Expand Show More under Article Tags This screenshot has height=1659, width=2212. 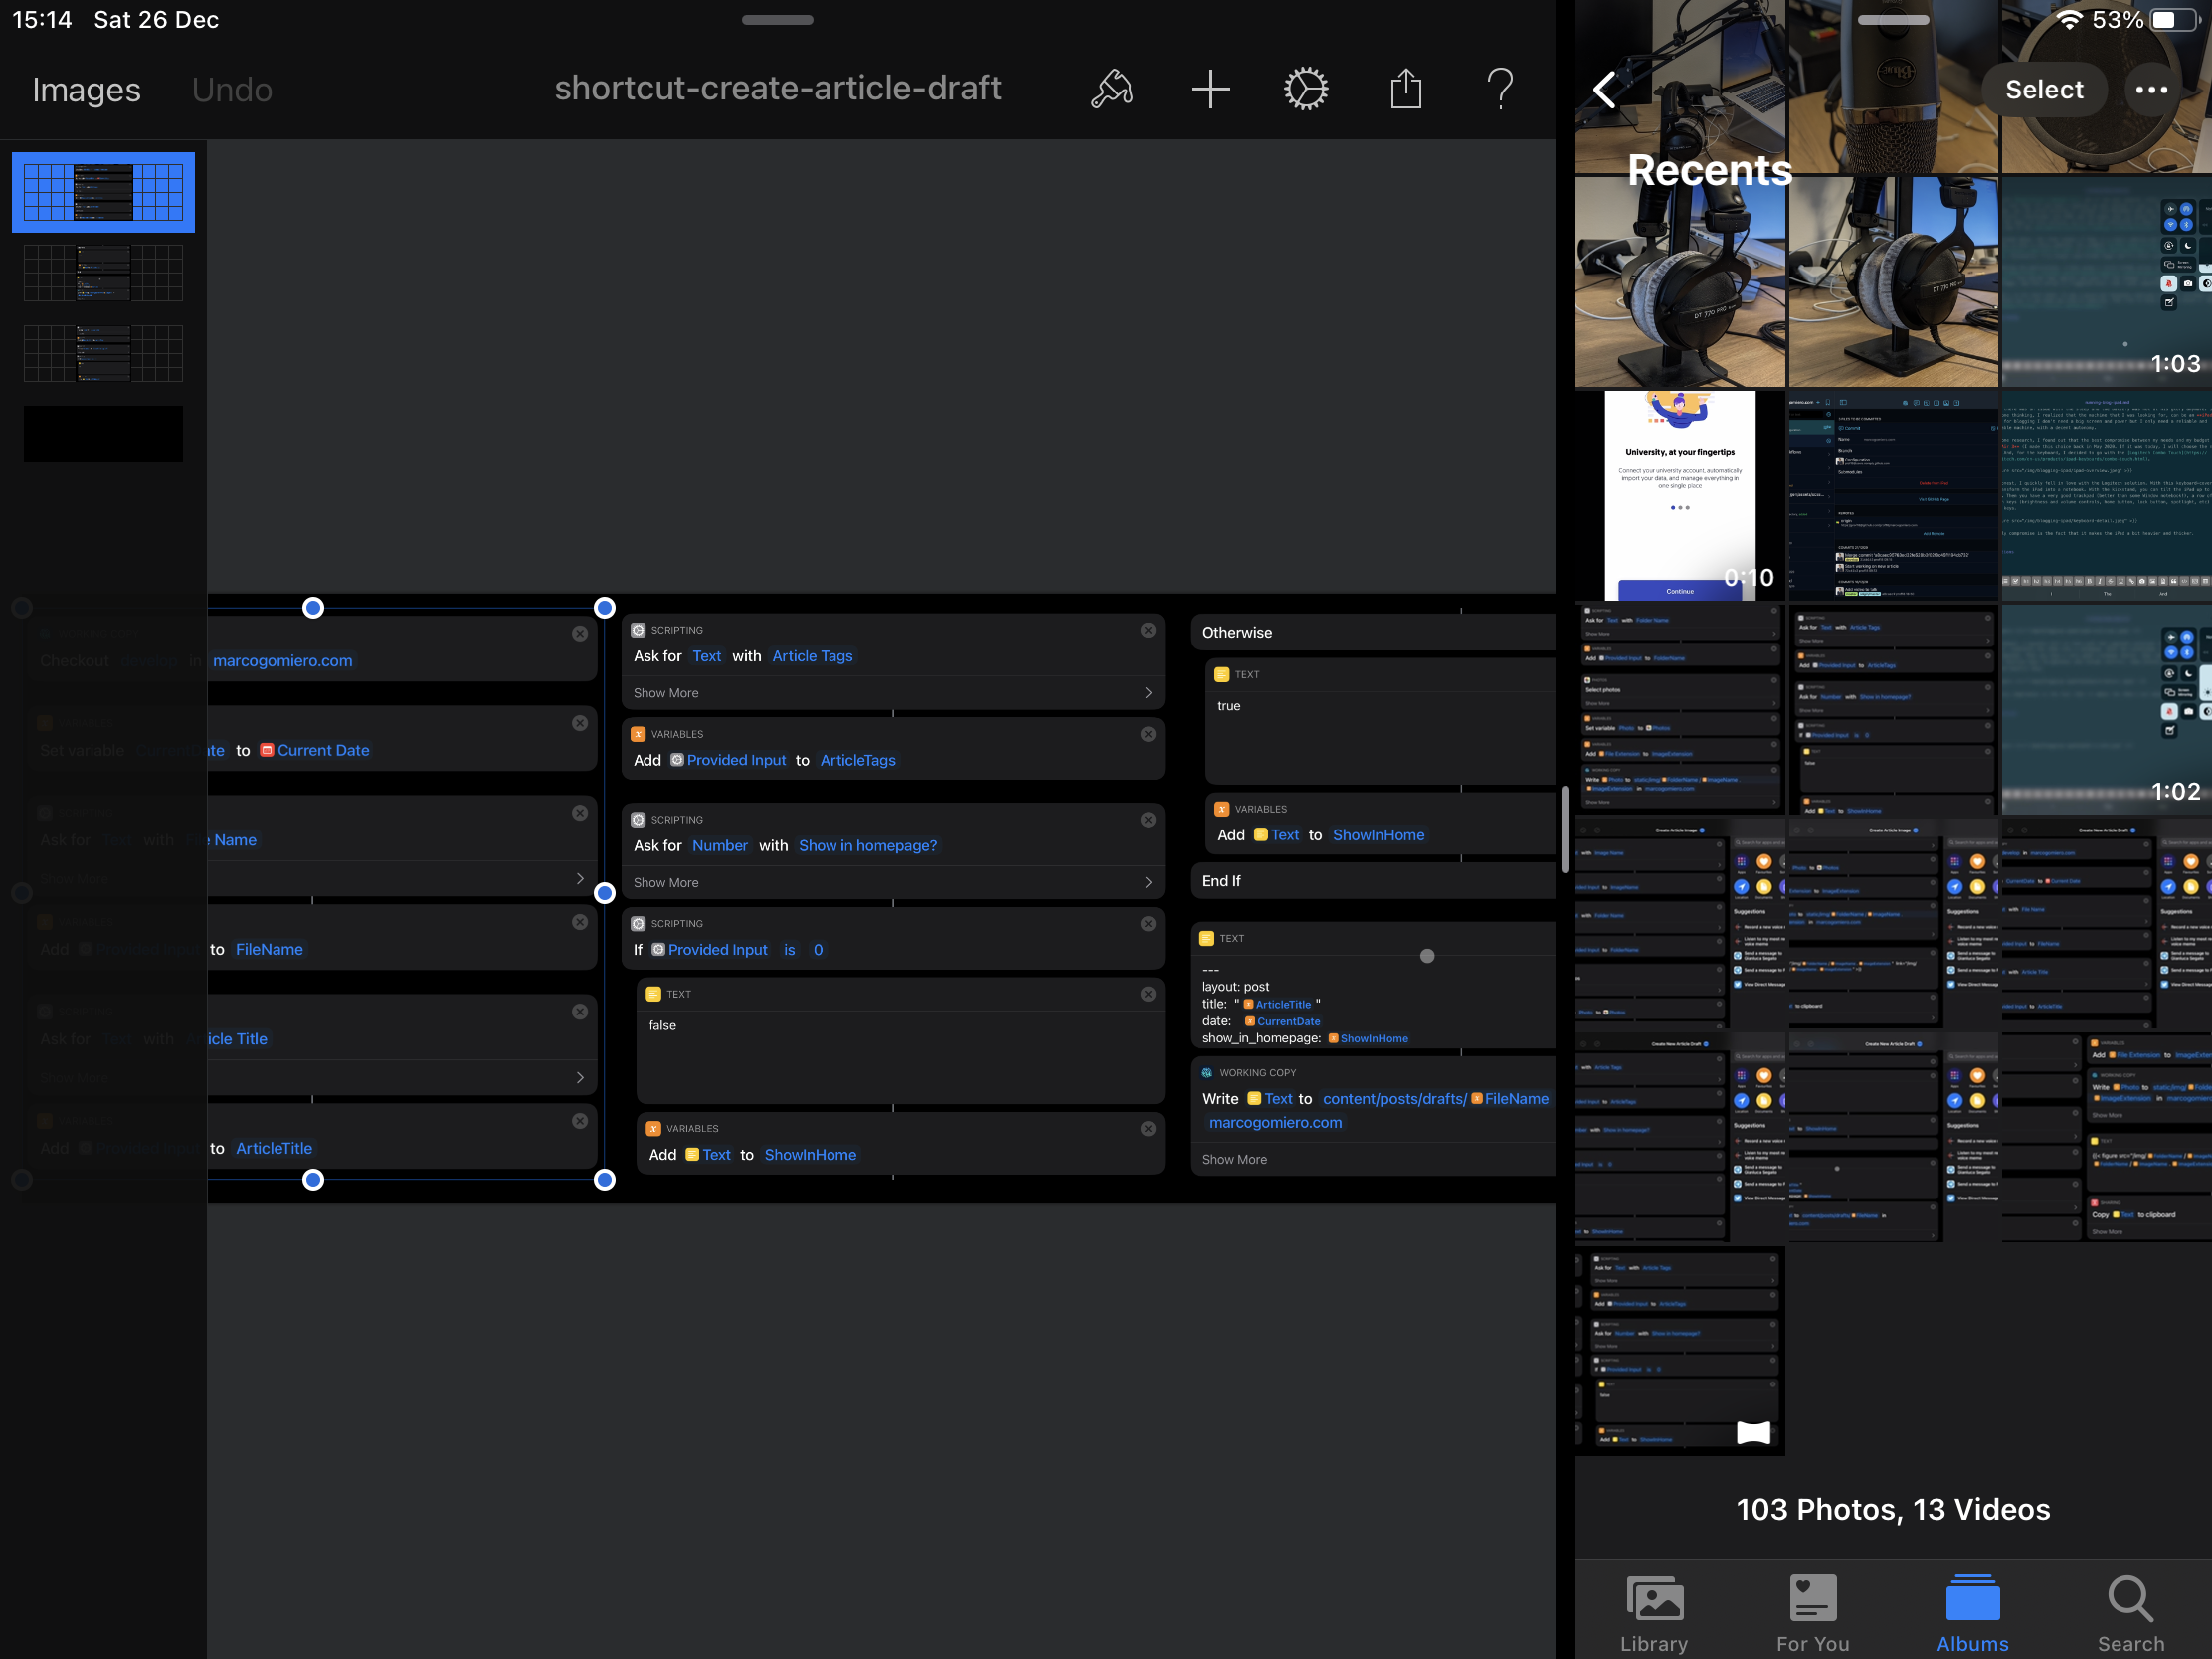(x=893, y=693)
